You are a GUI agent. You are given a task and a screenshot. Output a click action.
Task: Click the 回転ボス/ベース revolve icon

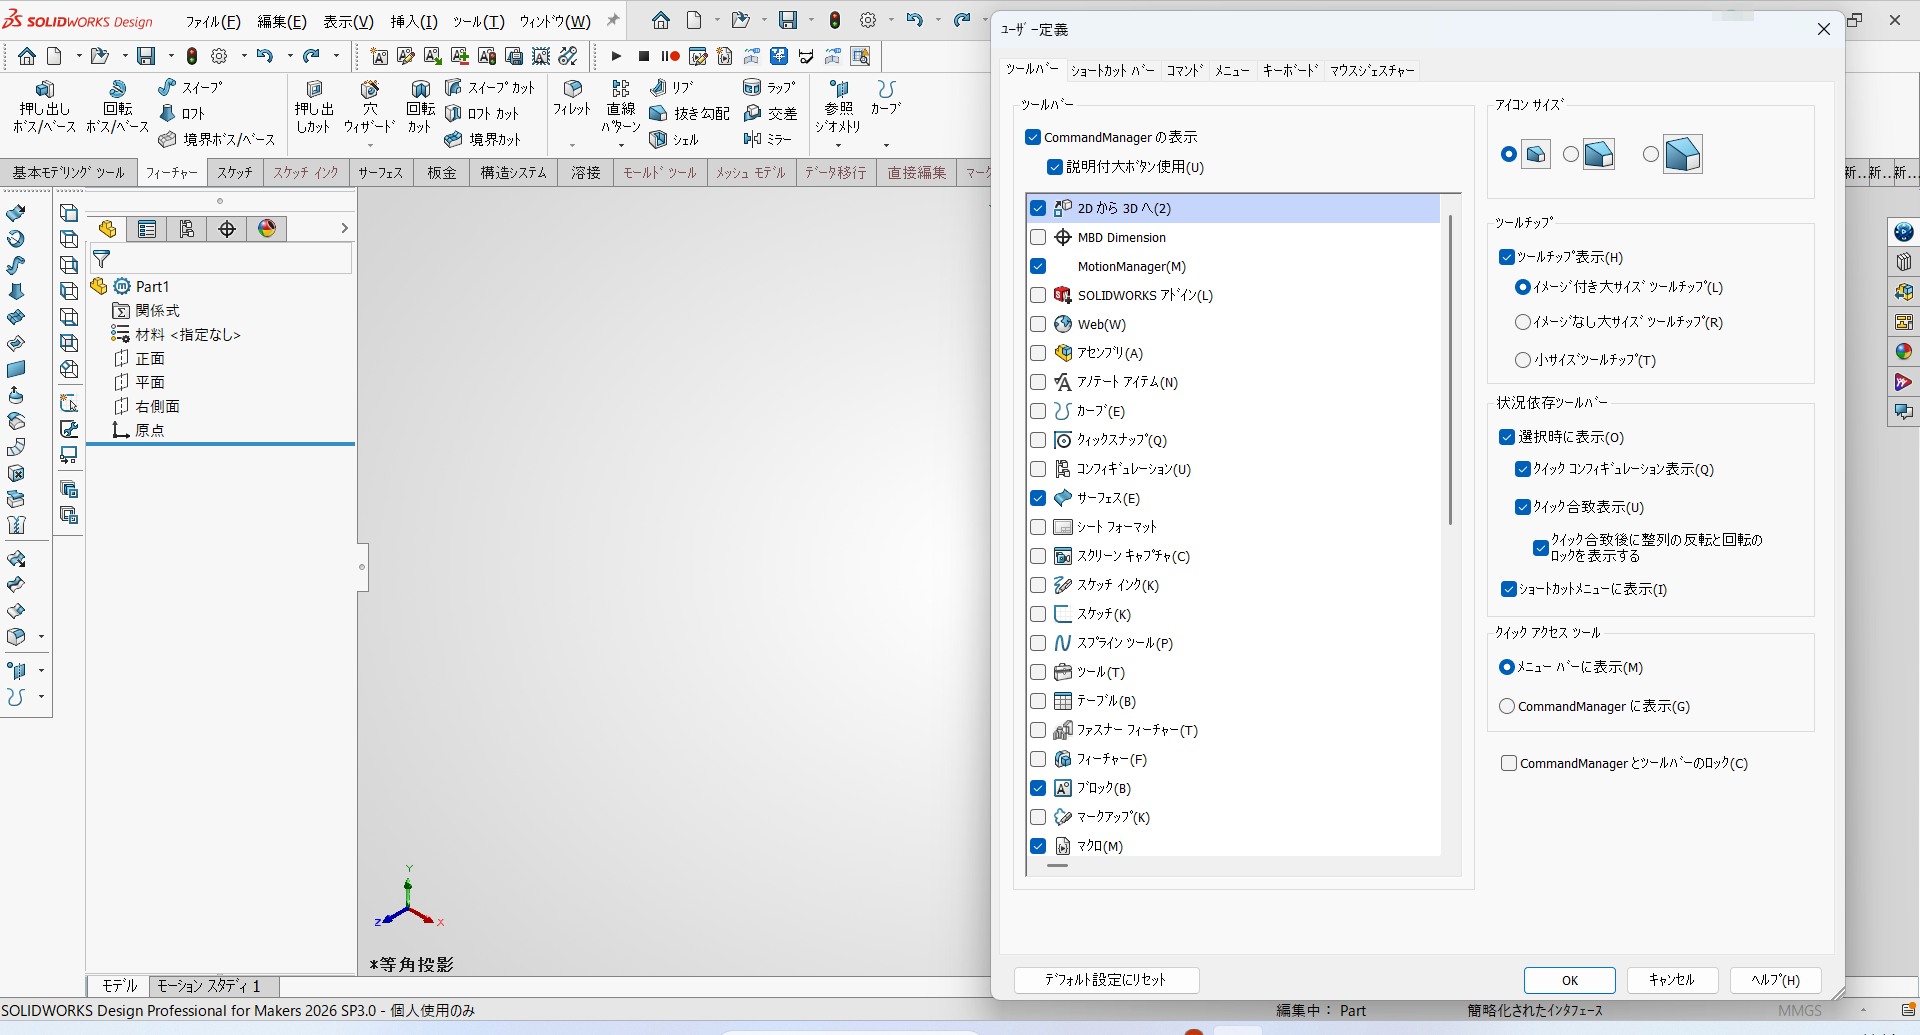(x=117, y=89)
